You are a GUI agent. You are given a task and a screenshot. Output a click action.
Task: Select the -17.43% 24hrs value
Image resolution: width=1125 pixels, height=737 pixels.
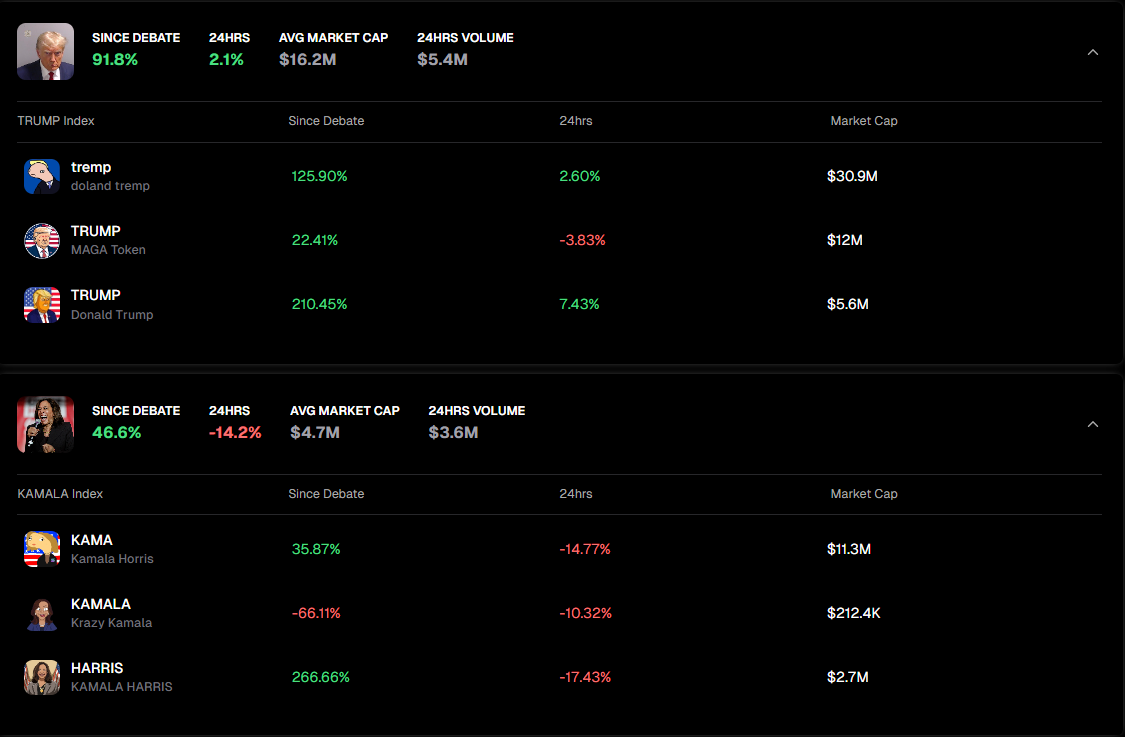pyautogui.click(x=585, y=677)
